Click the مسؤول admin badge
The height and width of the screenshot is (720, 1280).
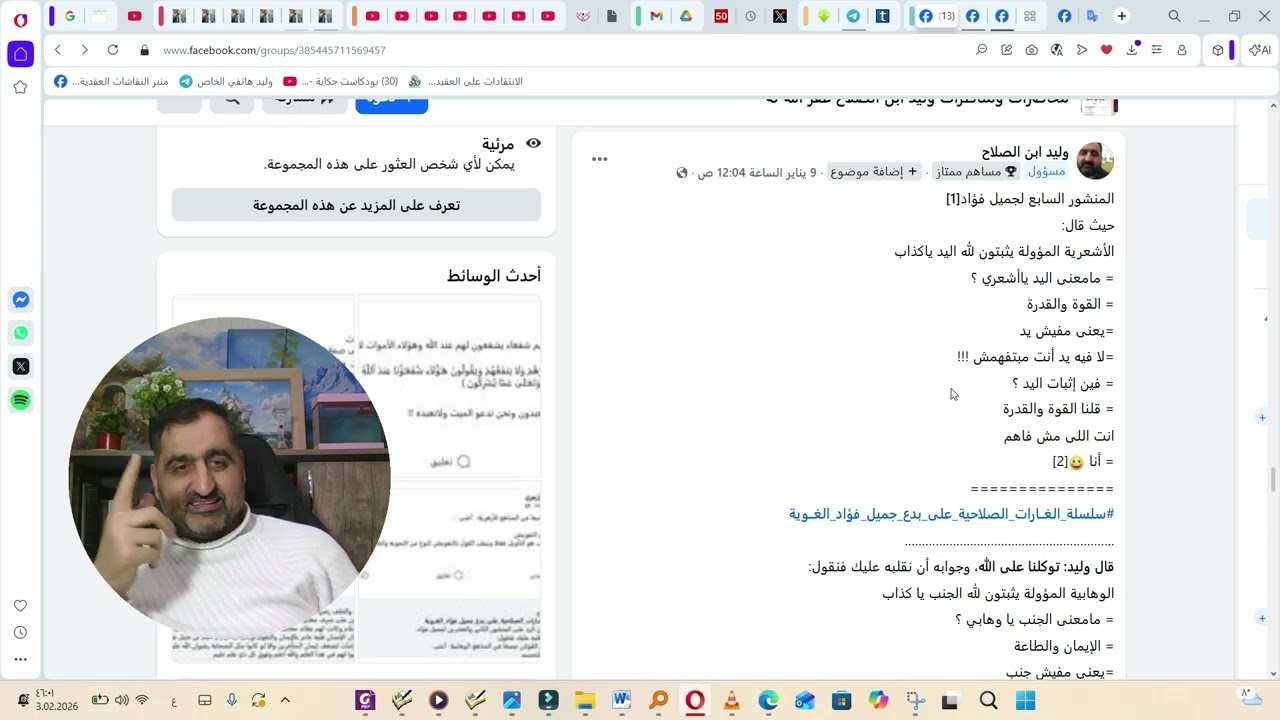1046,172
